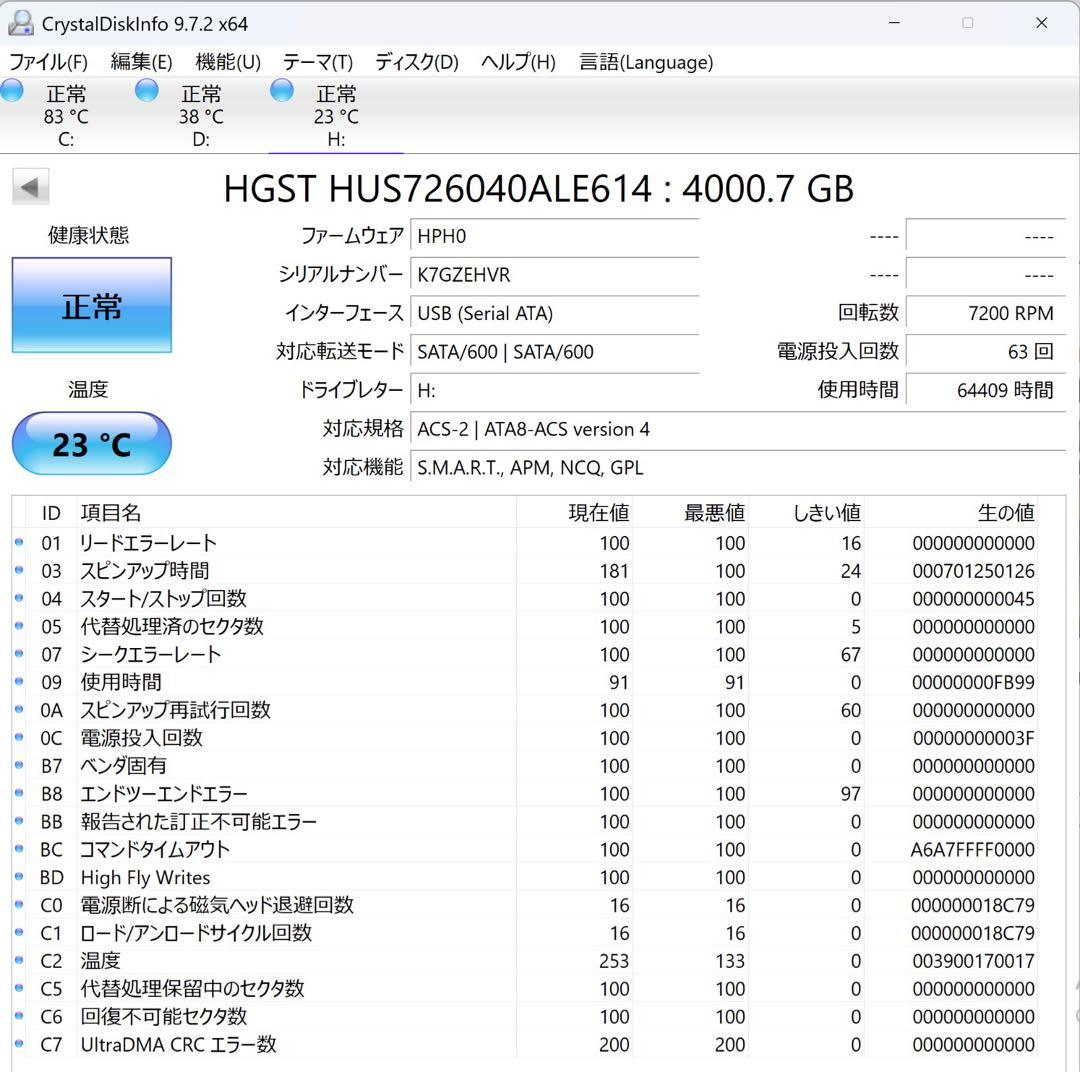
Task: Open the テーマ(T) menu
Action: [x=316, y=62]
